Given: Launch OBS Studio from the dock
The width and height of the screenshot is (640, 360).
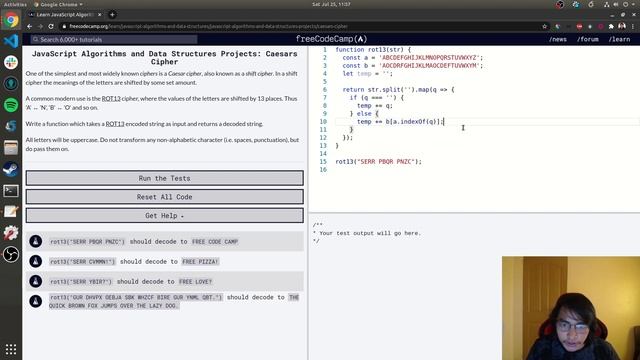Looking at the screenshot, I should pos(11,254).
